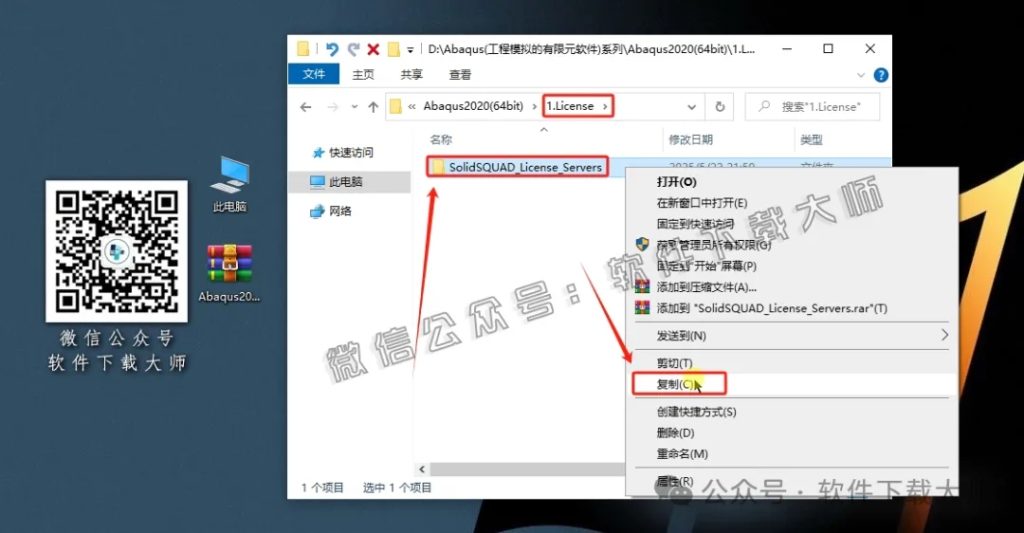The width and height of the screenshot is (1024, 533).
Task: Click the new folder icon in the title bar
Action: [x=393, y=49]
